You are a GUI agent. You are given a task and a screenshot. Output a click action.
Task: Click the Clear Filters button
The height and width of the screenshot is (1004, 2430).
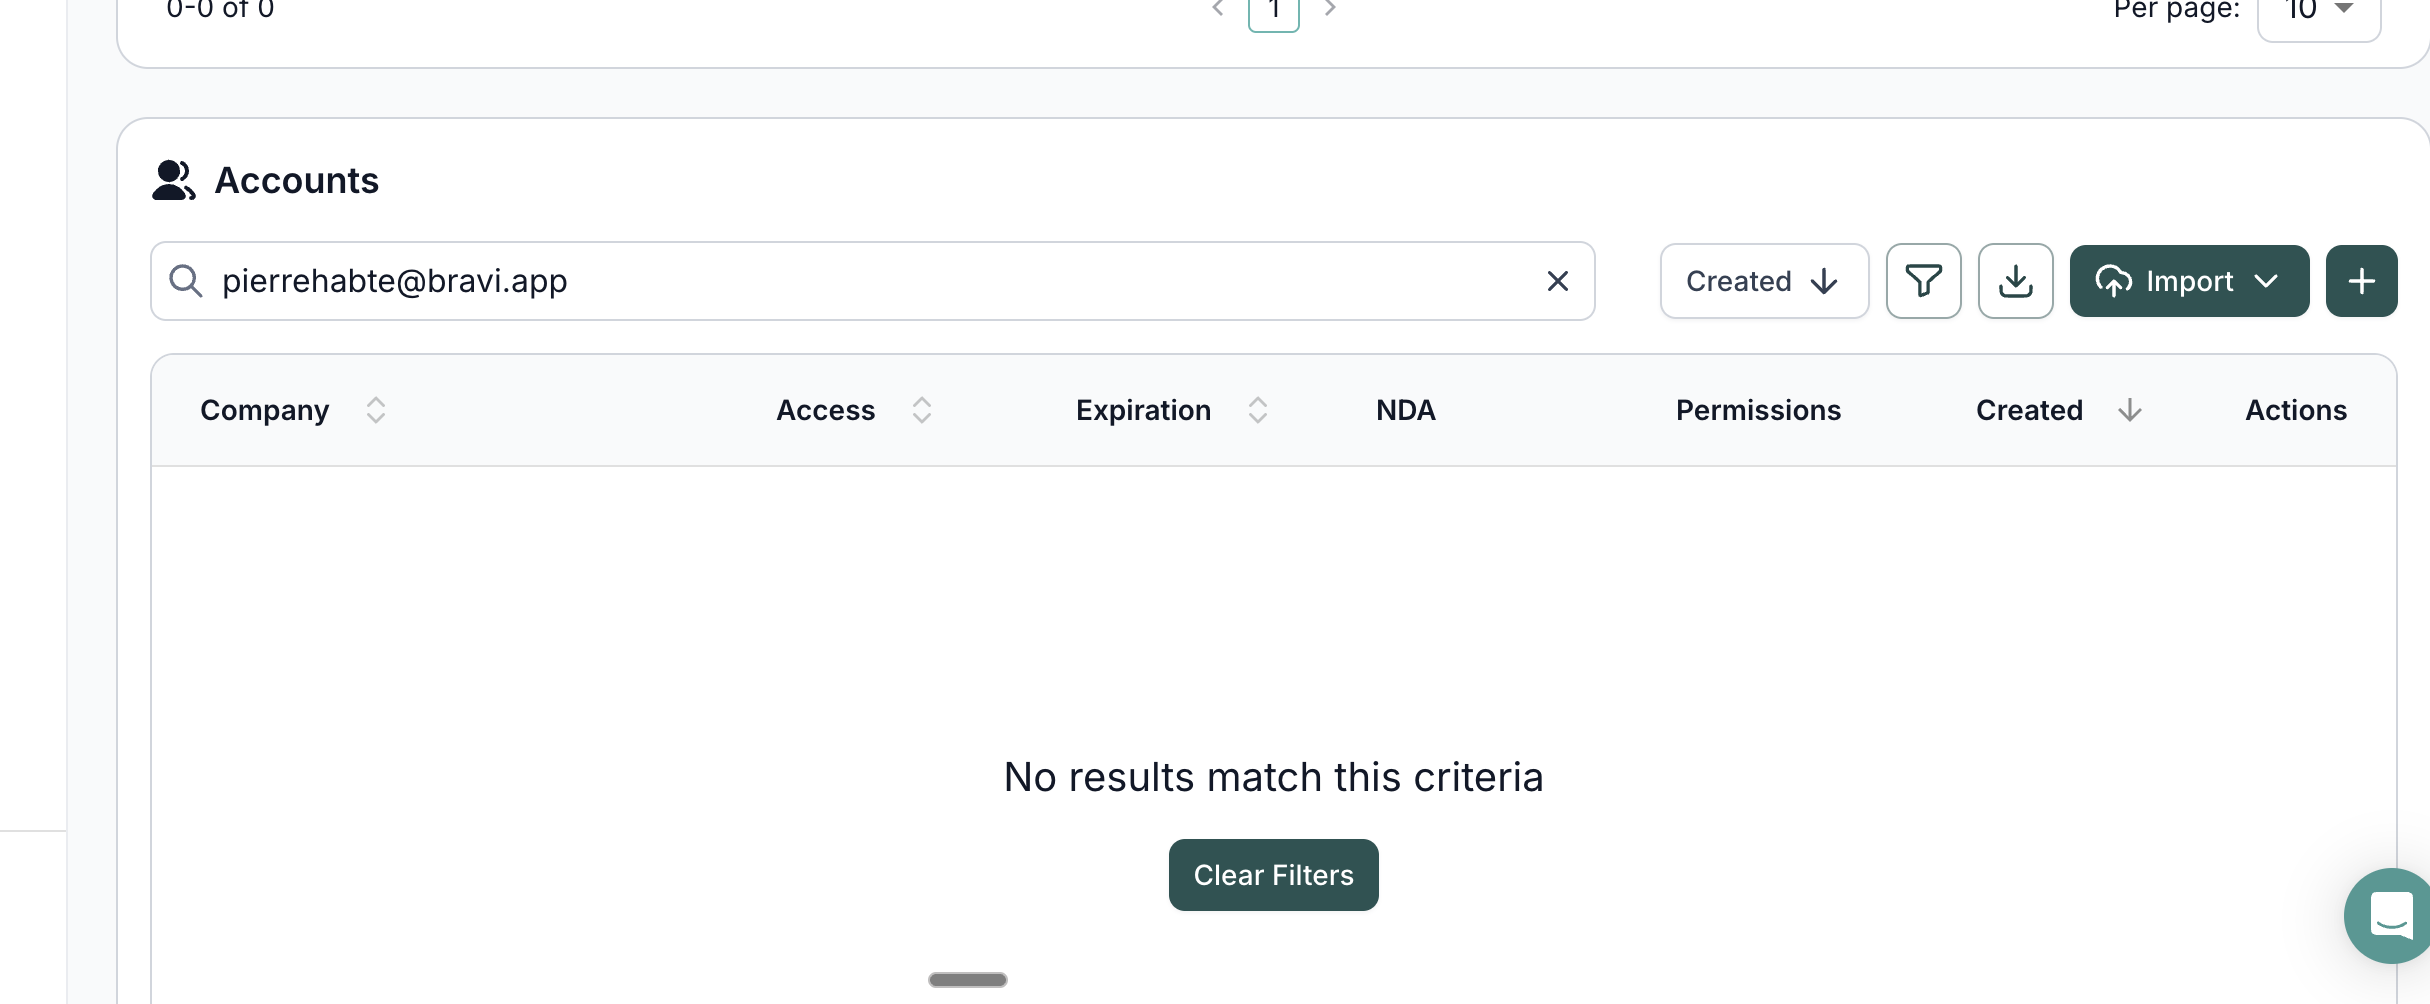tap(1273, 875)
